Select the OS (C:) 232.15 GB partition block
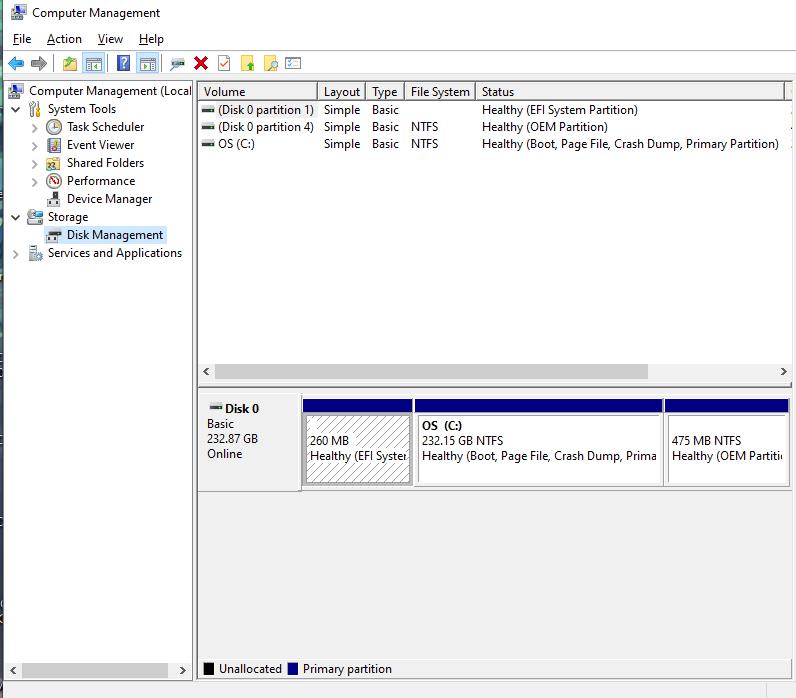Screen dimensions: 796x698 539,442
